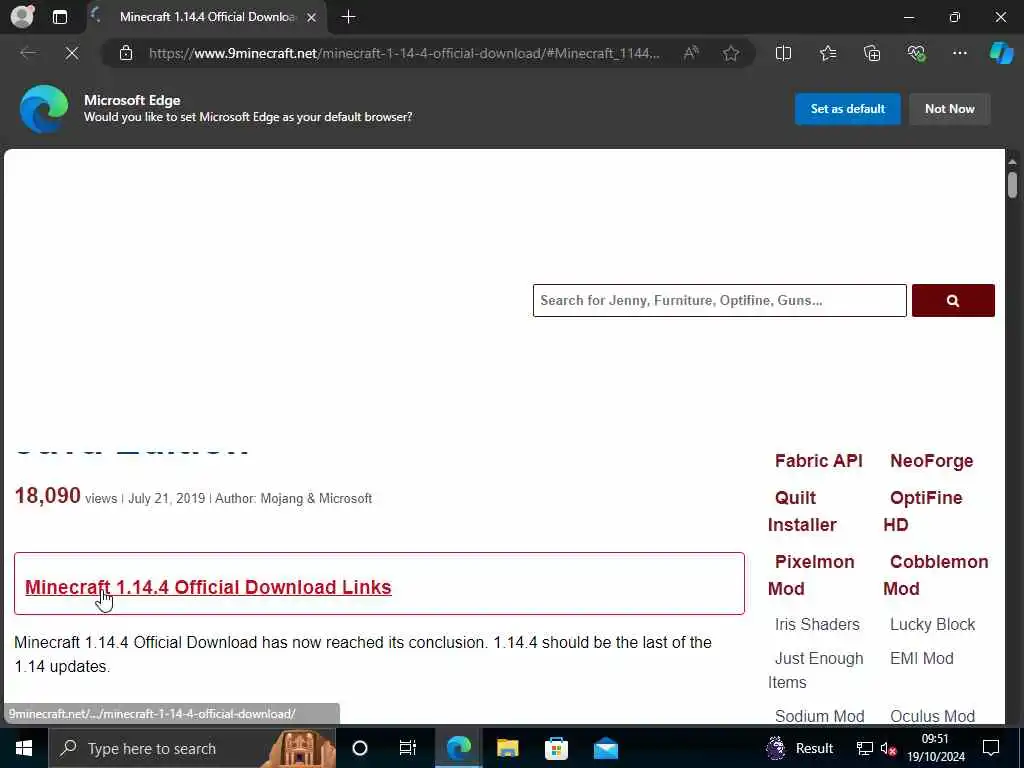Image resolution: width=1024 pixels, height=768 pixels.
Task: Open the Result news widget on taskbar
Action: [800, 748]
